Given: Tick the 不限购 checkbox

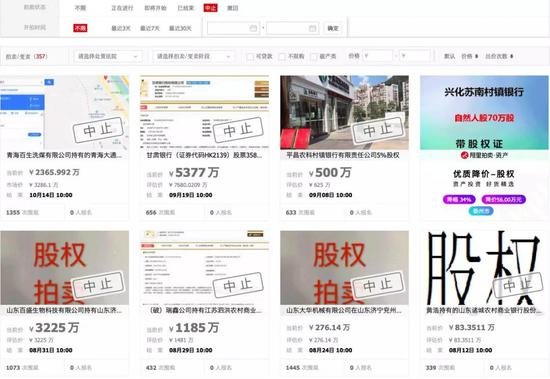Looking at the screenshot, I should pyautogui.click(x=282, y=56).
